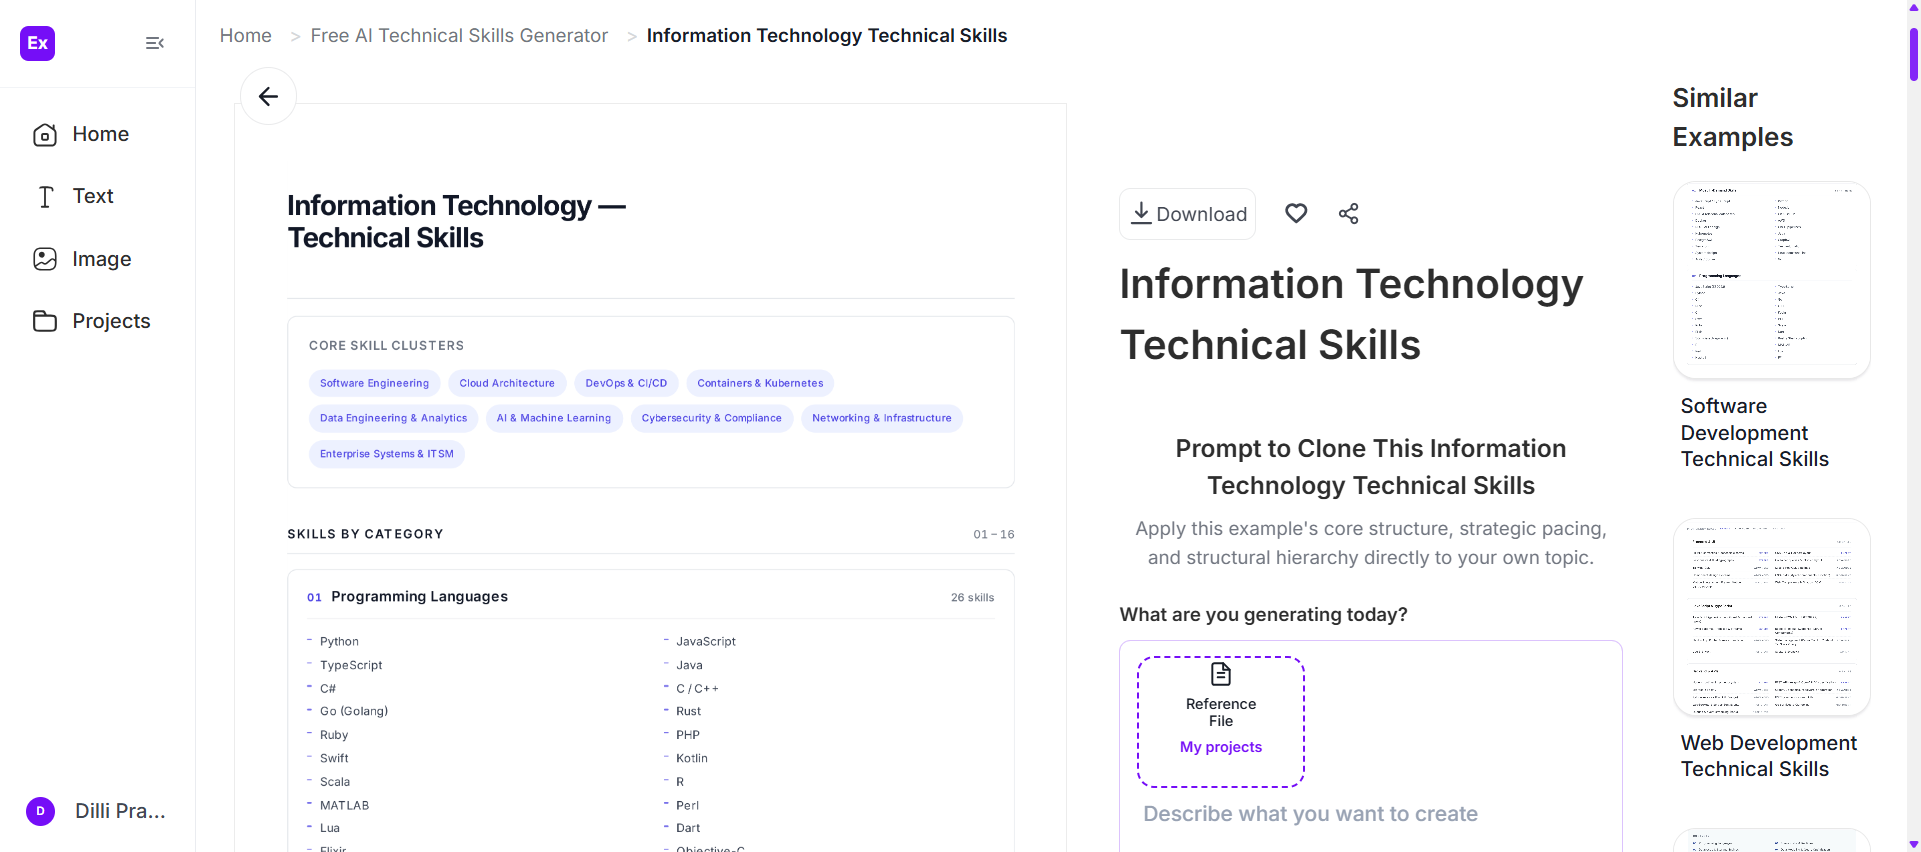Click the Enterprise Systems & ITSM tag
Image resolution: width=1921 pixels, height=852 pixels.
tap(387, 454)
